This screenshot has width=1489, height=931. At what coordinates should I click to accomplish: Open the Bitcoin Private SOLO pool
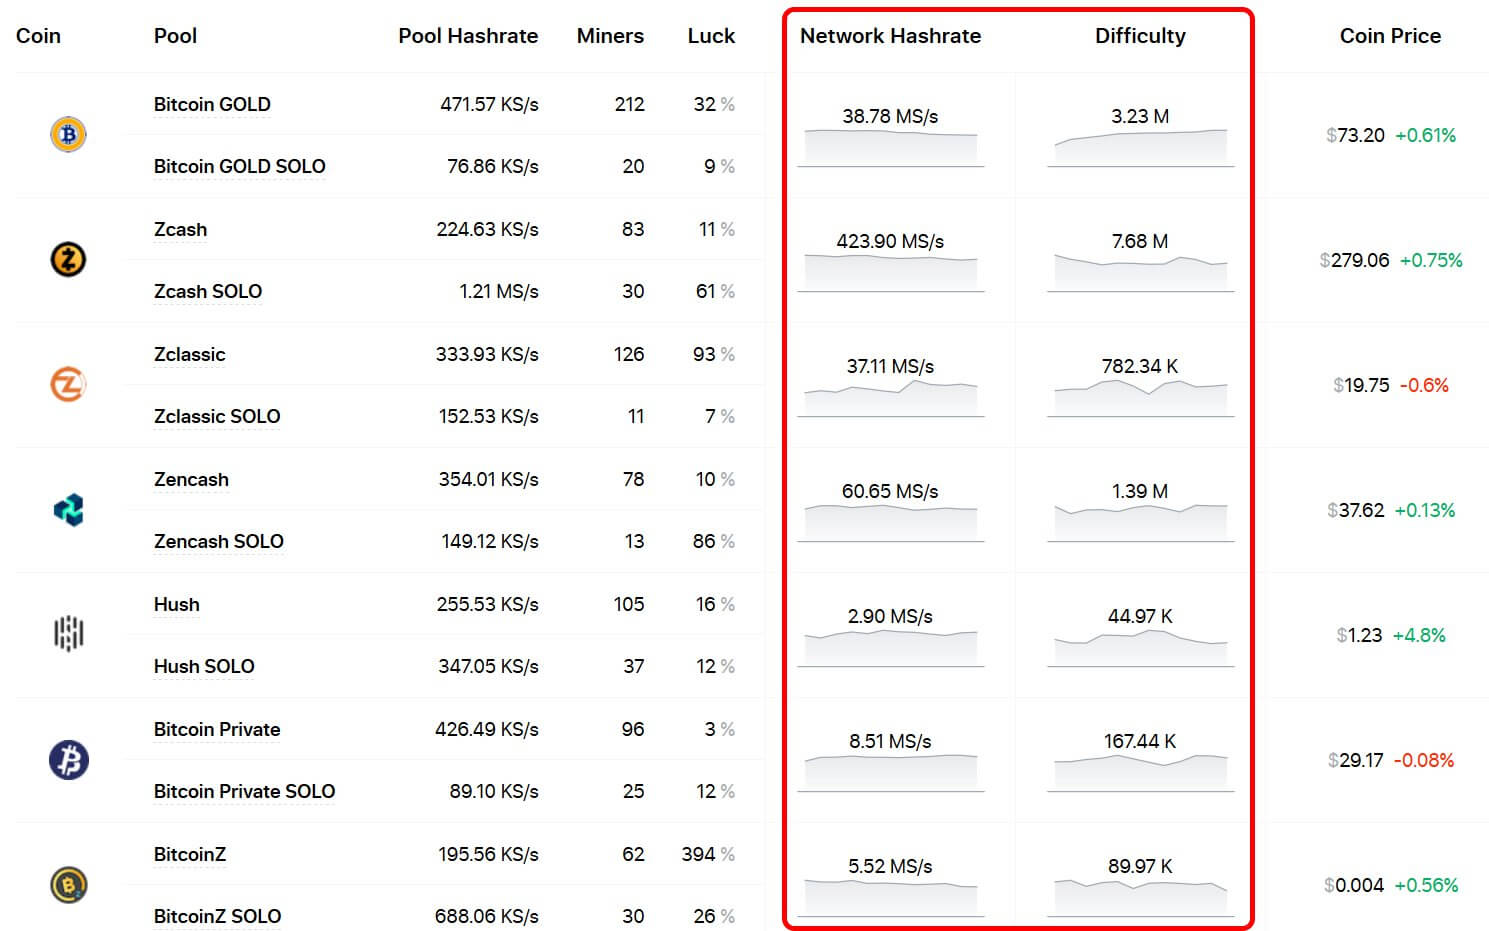[244, 791]
